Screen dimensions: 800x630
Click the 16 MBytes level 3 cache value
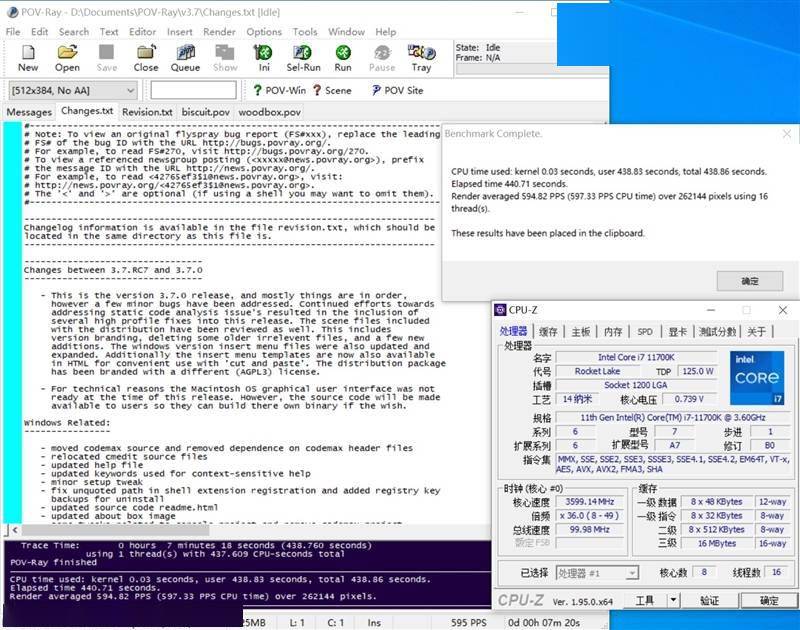click(x=716, y=543)
